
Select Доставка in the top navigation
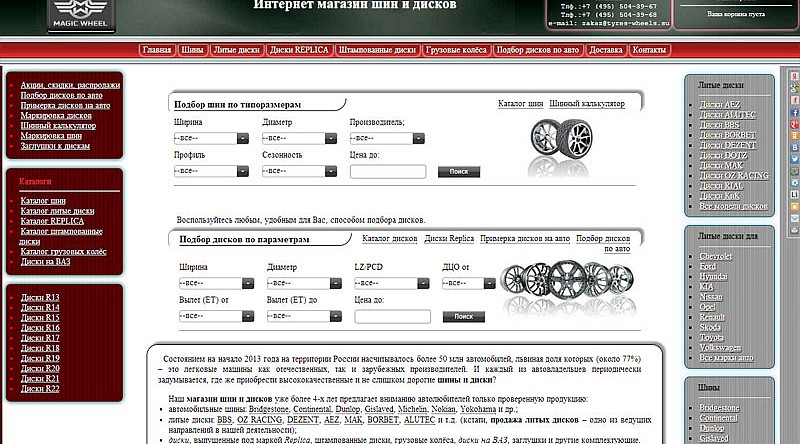click(x=606, y=50)
